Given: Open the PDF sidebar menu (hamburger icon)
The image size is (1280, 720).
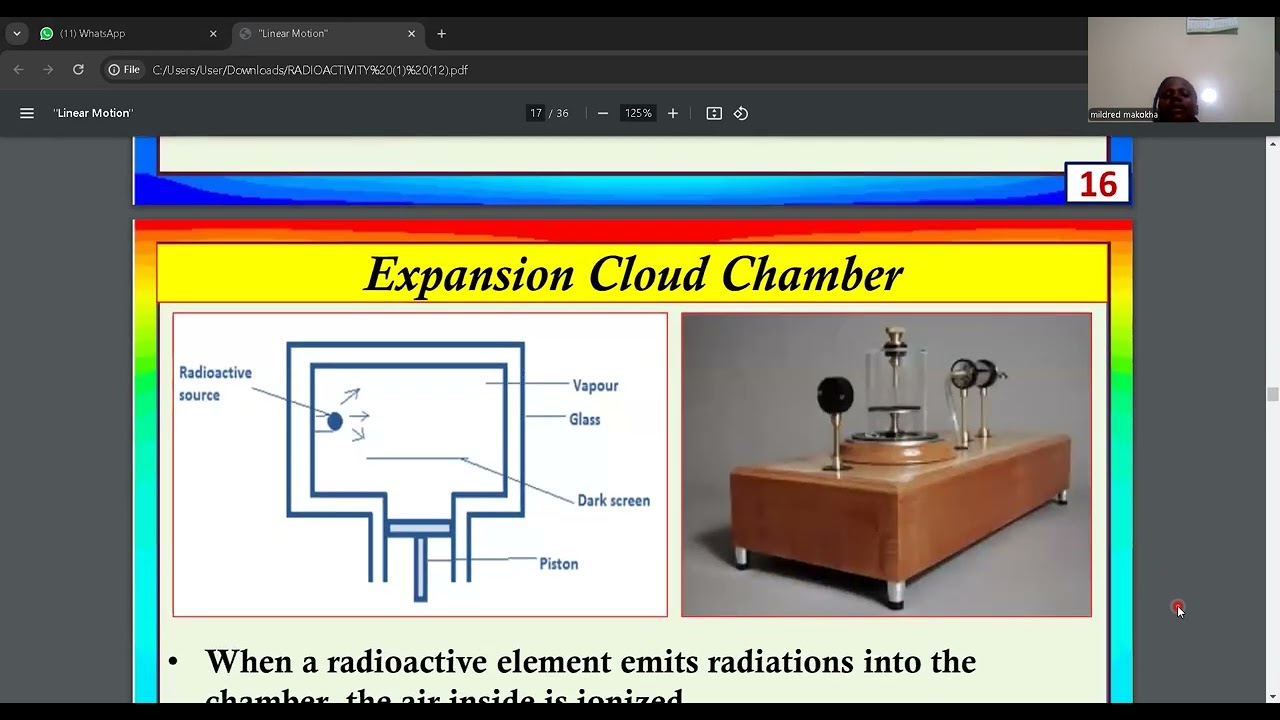Looking at the screenshot, I should coord(27,113).
